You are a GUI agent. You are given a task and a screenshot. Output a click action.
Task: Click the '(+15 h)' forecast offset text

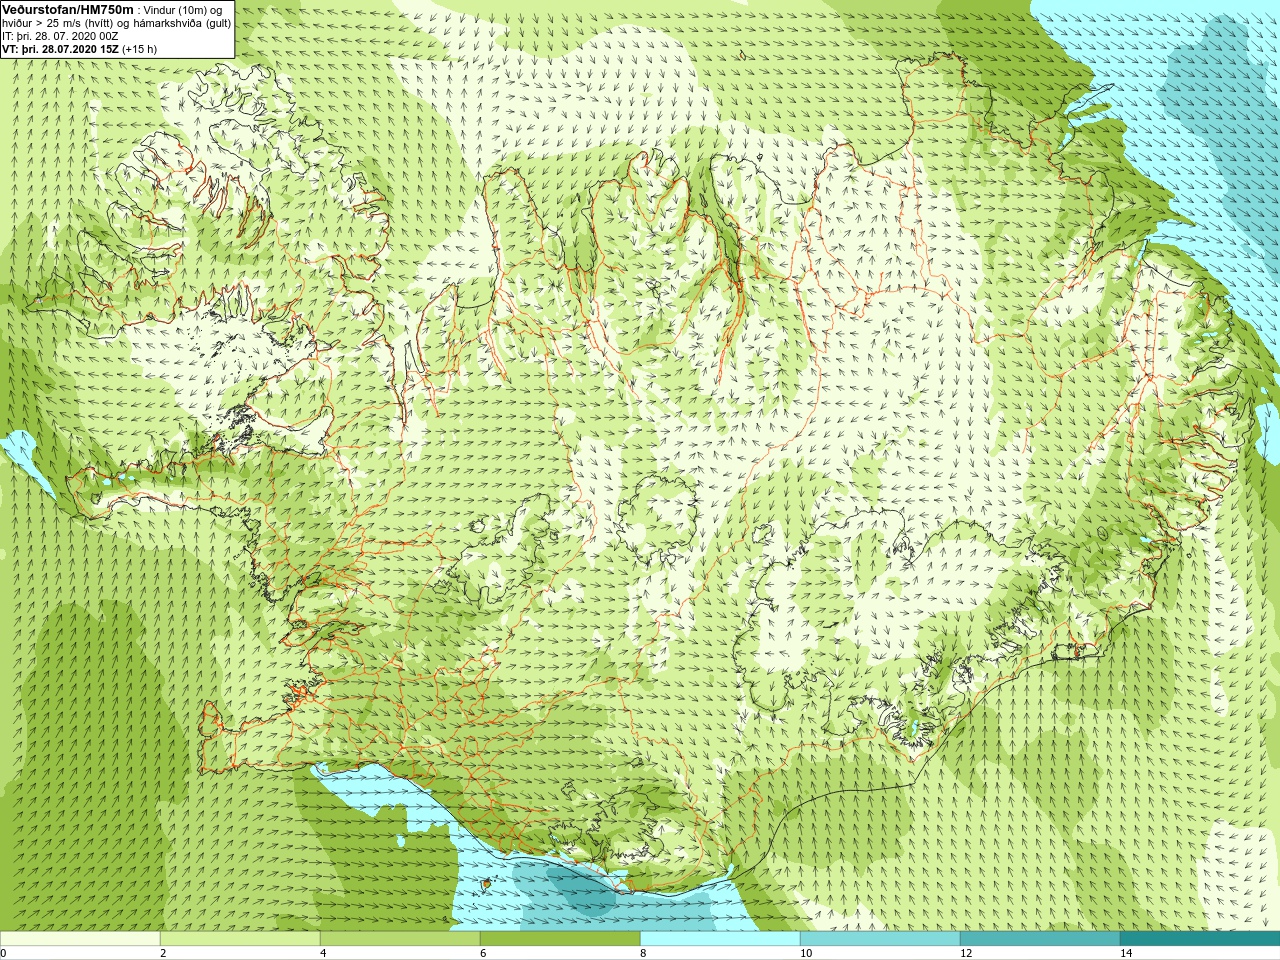coord(139,49)
